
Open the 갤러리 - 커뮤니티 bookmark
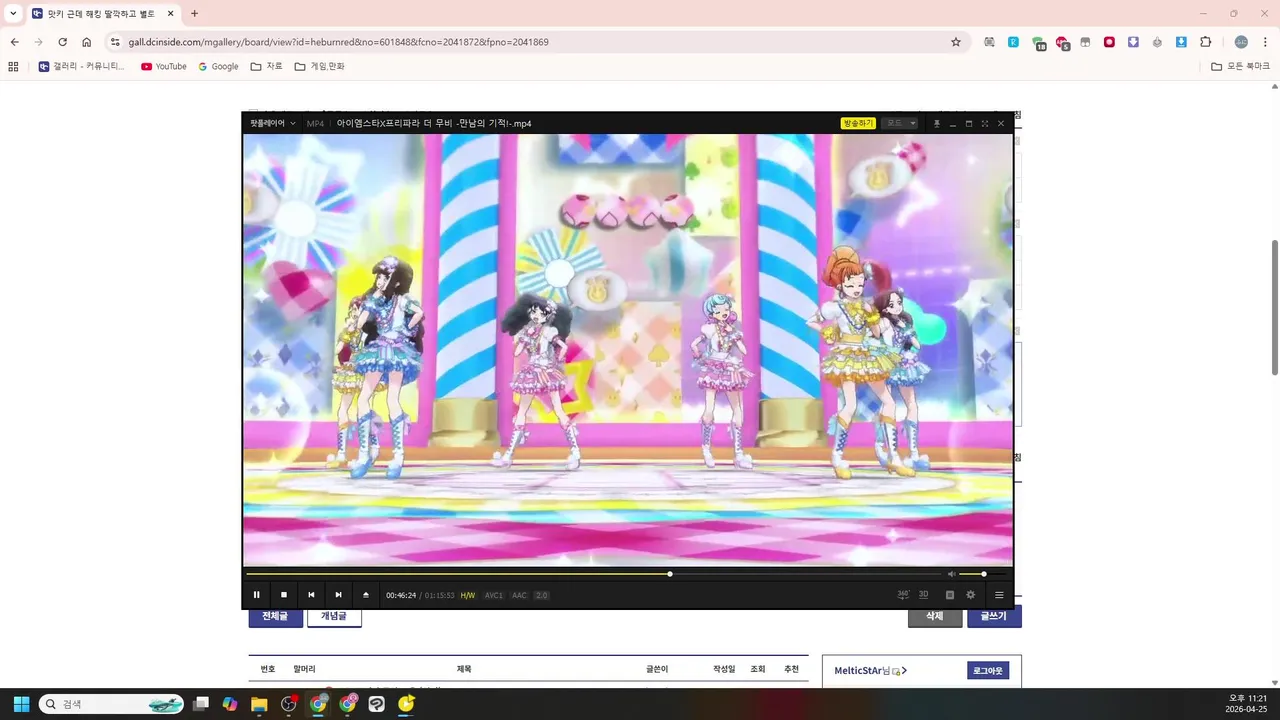click(x=81, y=66)
